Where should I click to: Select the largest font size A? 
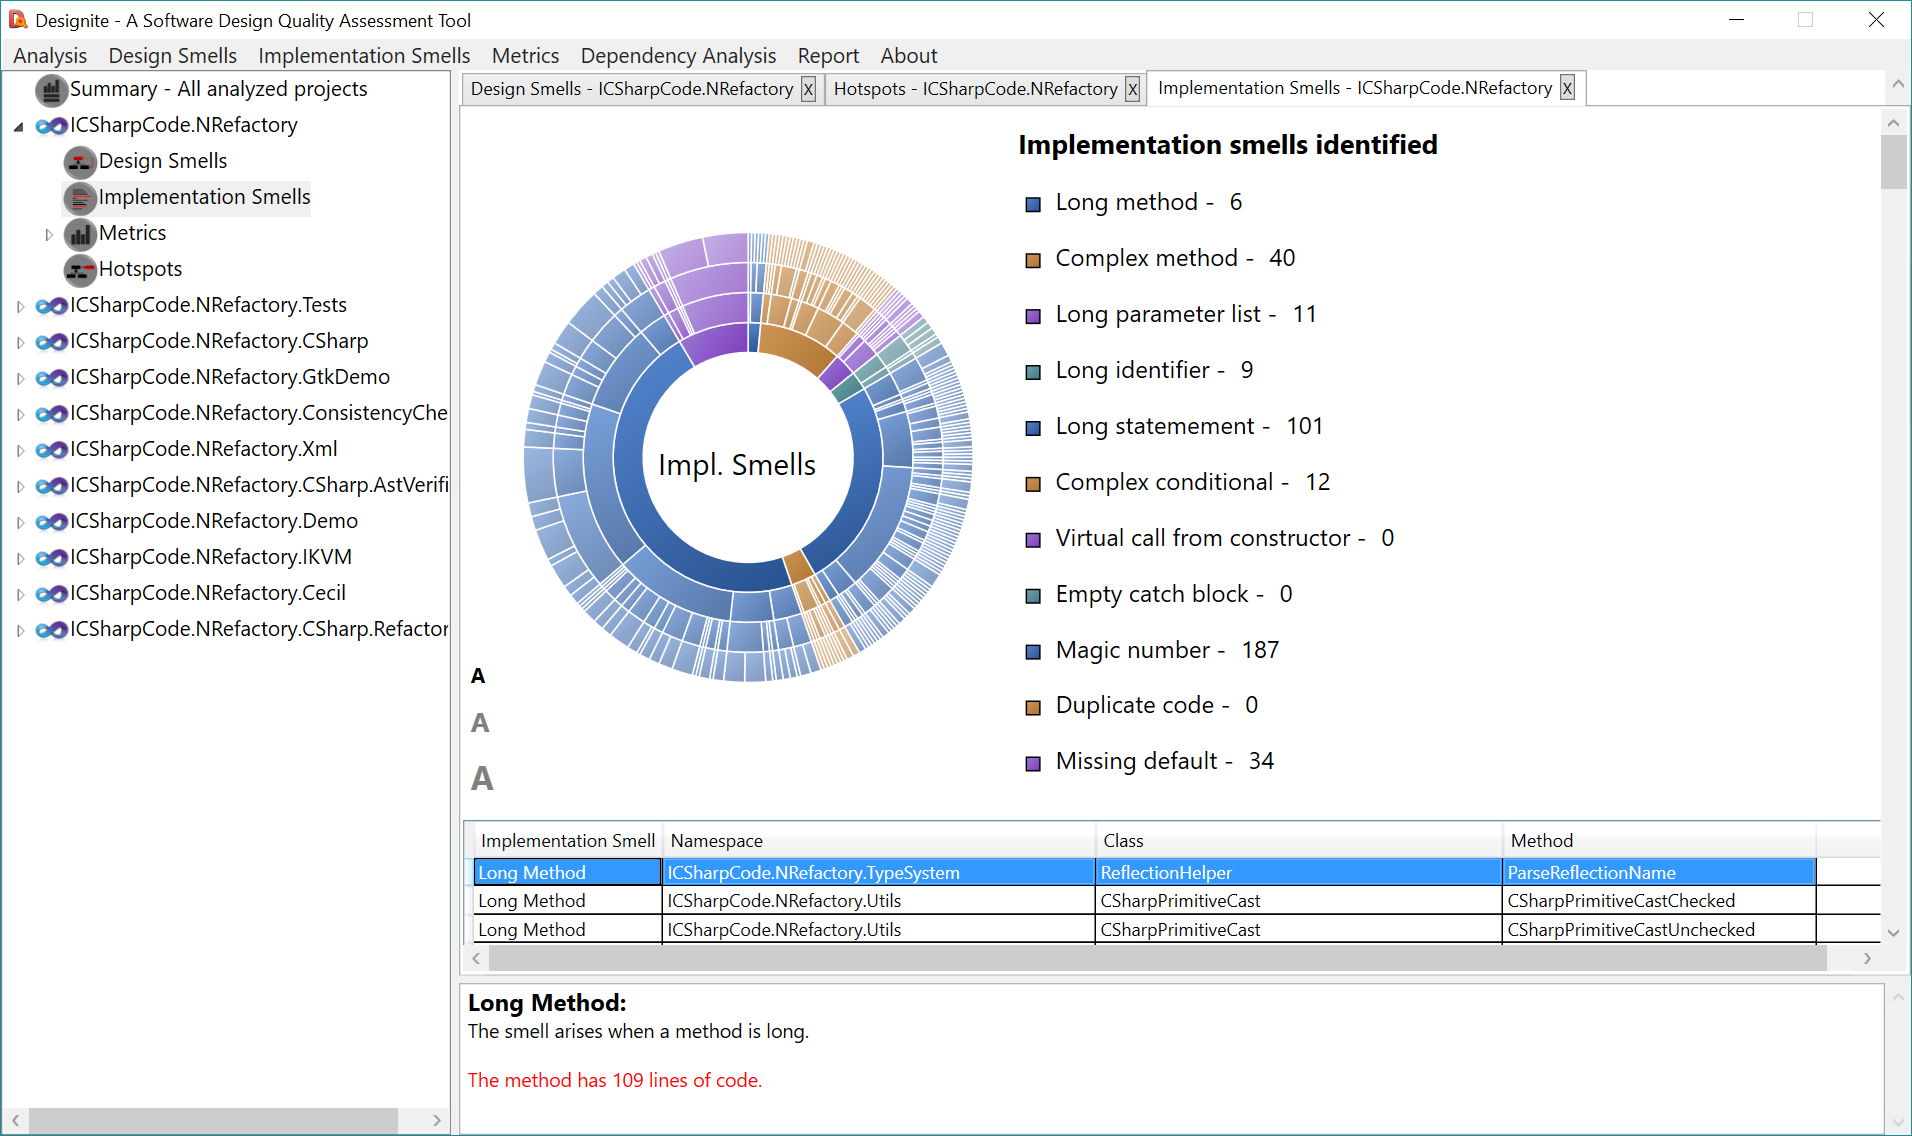[x=482, y=778]
